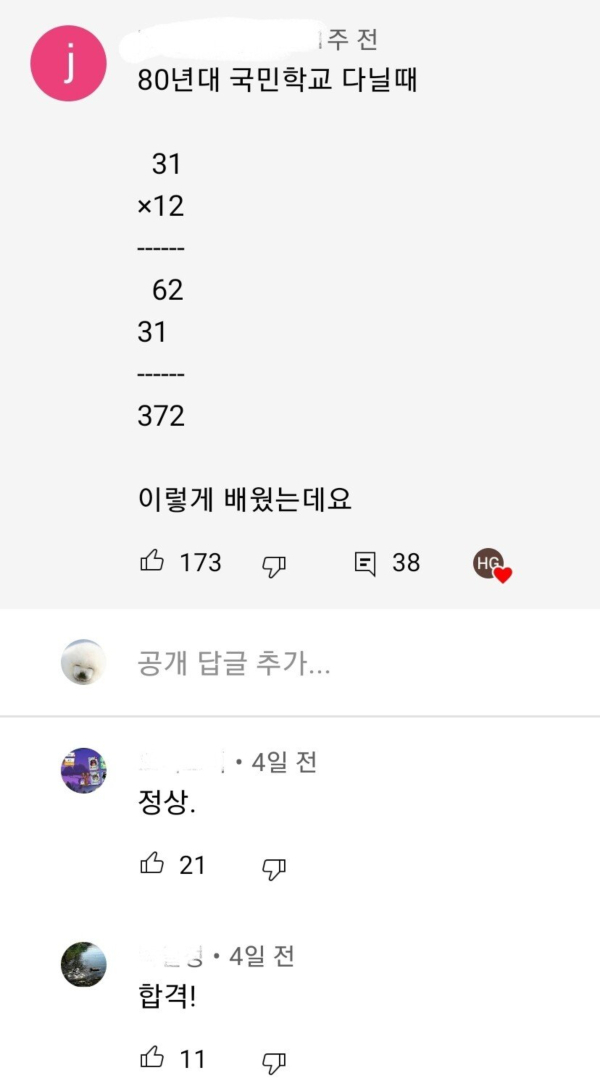Dislike the 정상. reply
This screenshot has width=600, height=1086.
273,868
